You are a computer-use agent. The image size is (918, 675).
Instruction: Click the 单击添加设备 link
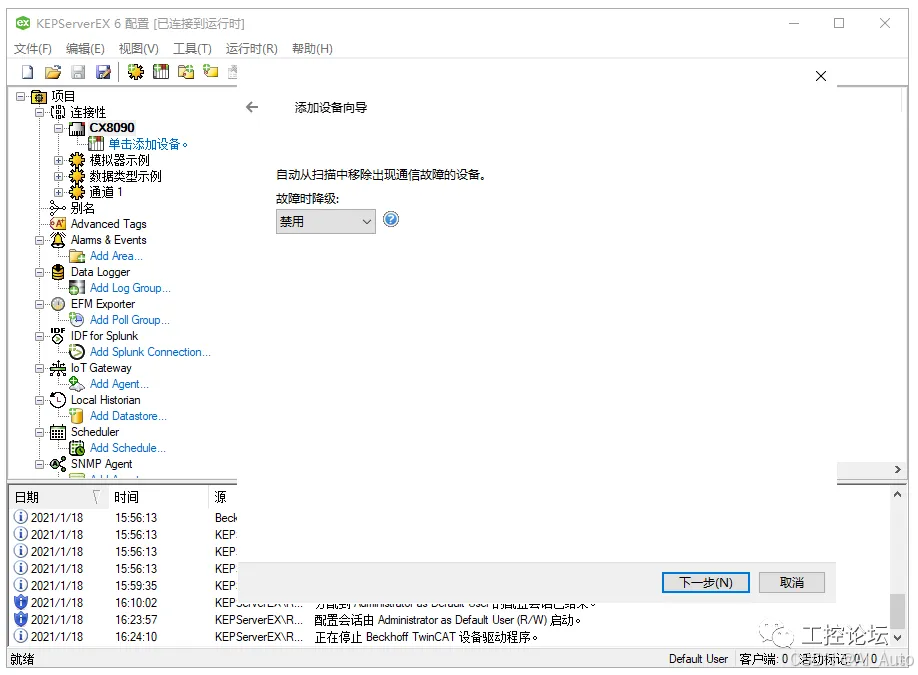point(148,144)
